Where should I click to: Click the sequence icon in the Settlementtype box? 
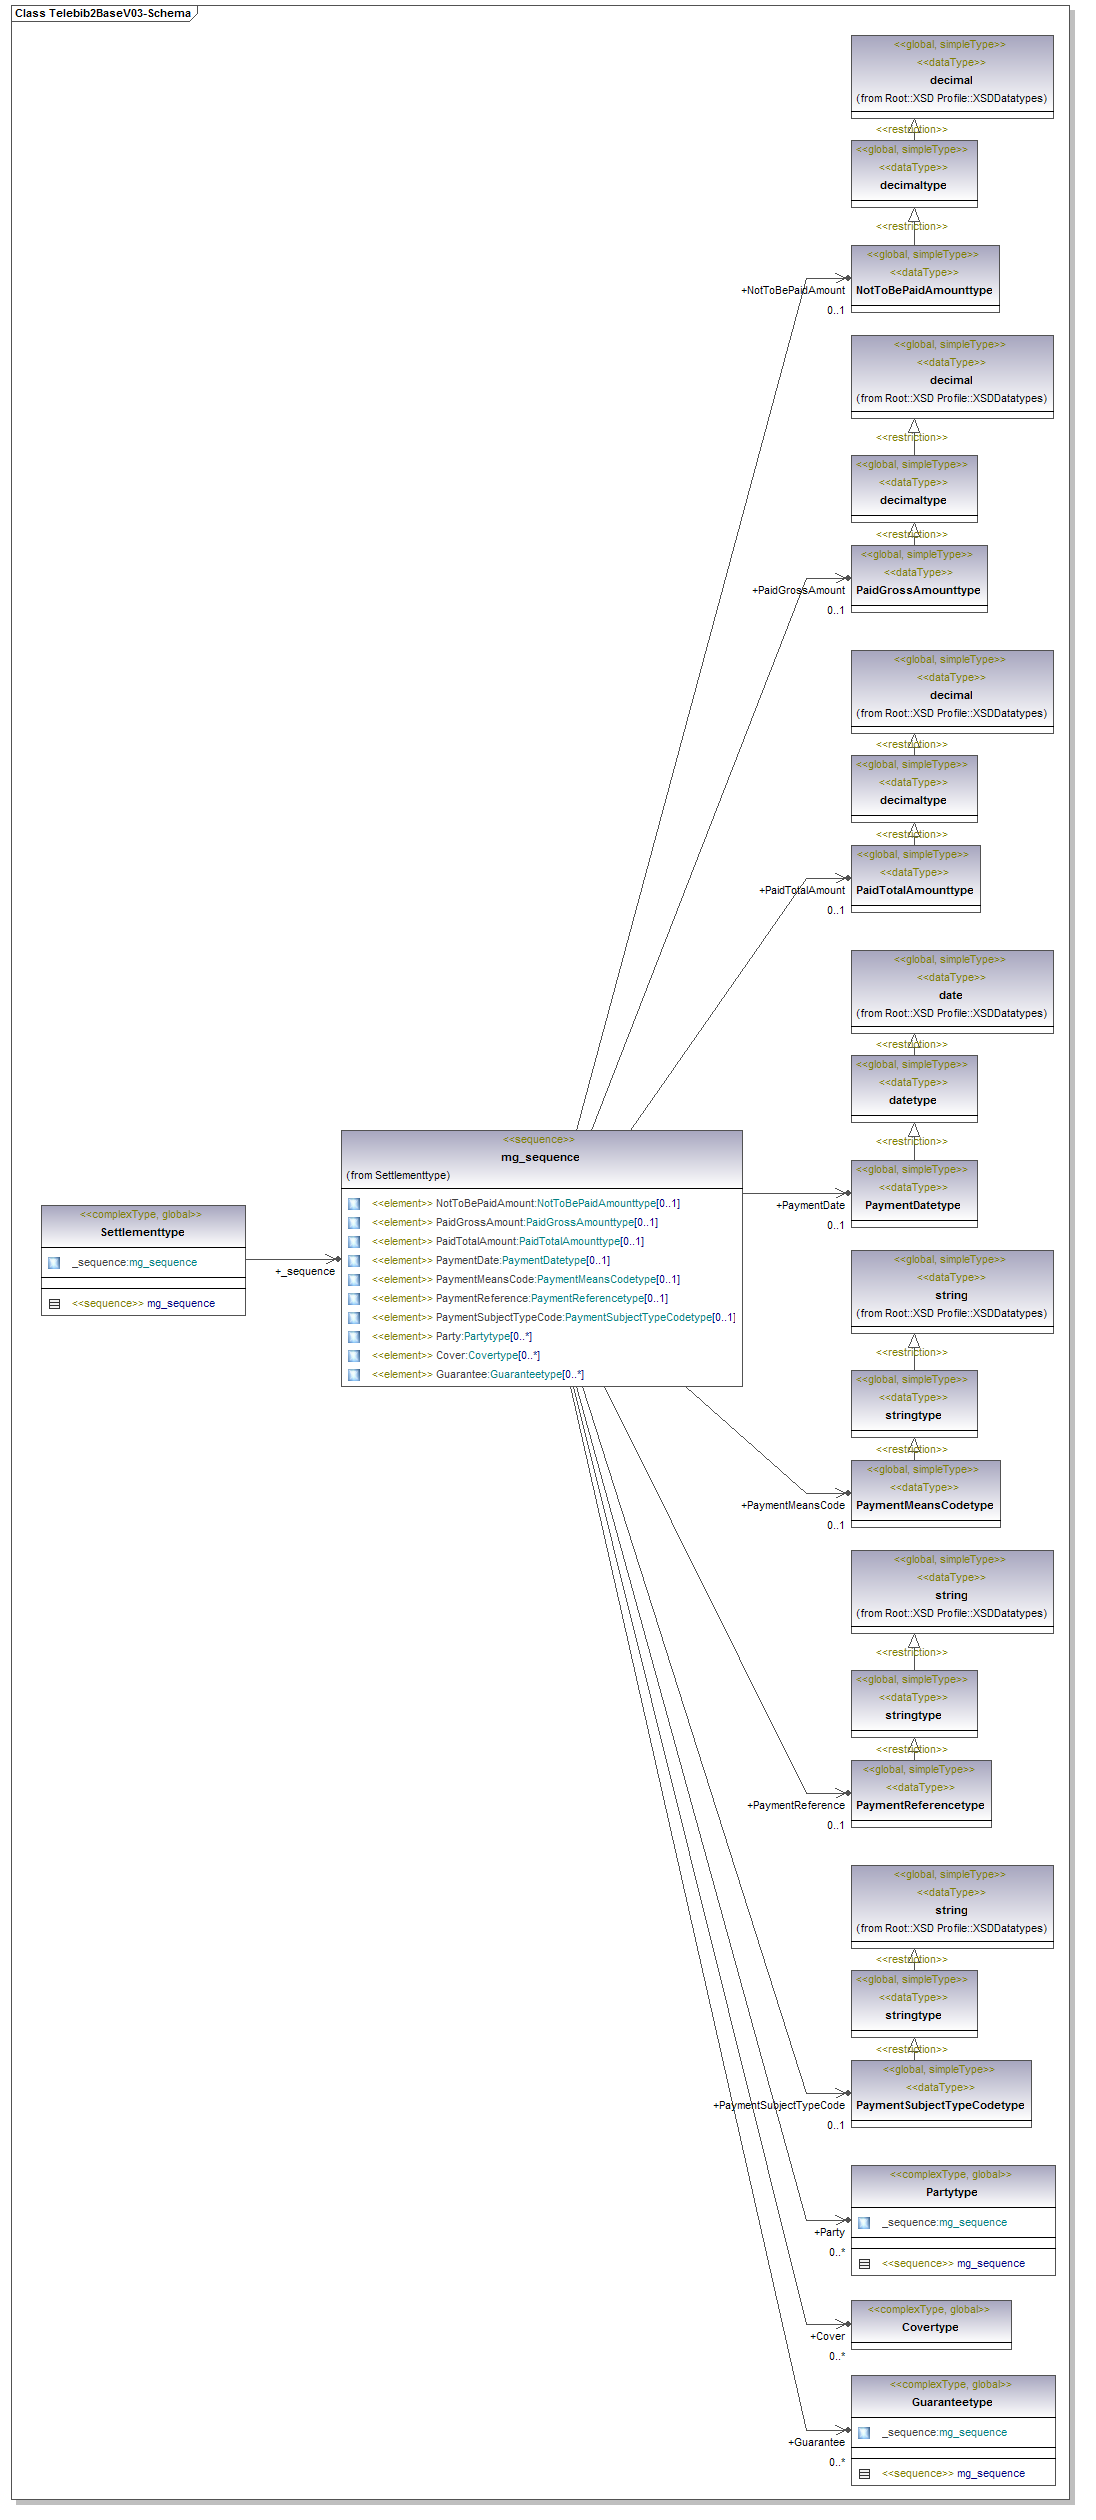(54, 1304)
